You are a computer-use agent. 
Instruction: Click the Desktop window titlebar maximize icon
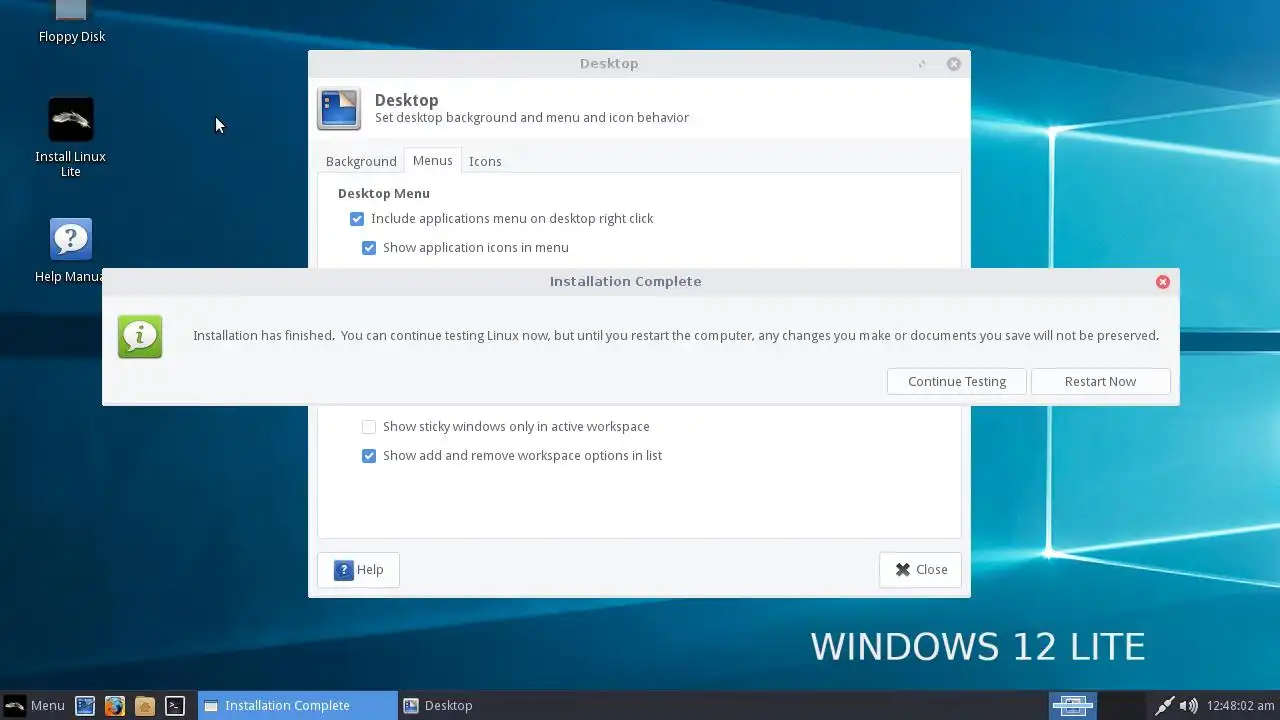point(922,64)
